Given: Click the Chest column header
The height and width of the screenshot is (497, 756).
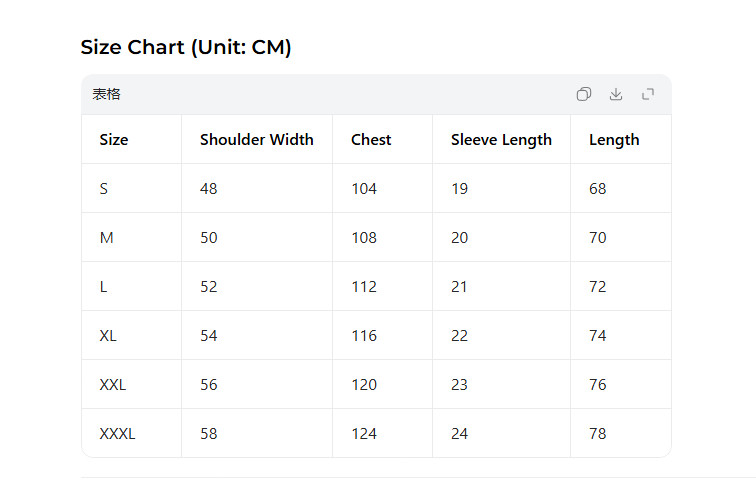Looking at the screenshot, I should coord(371,140).
